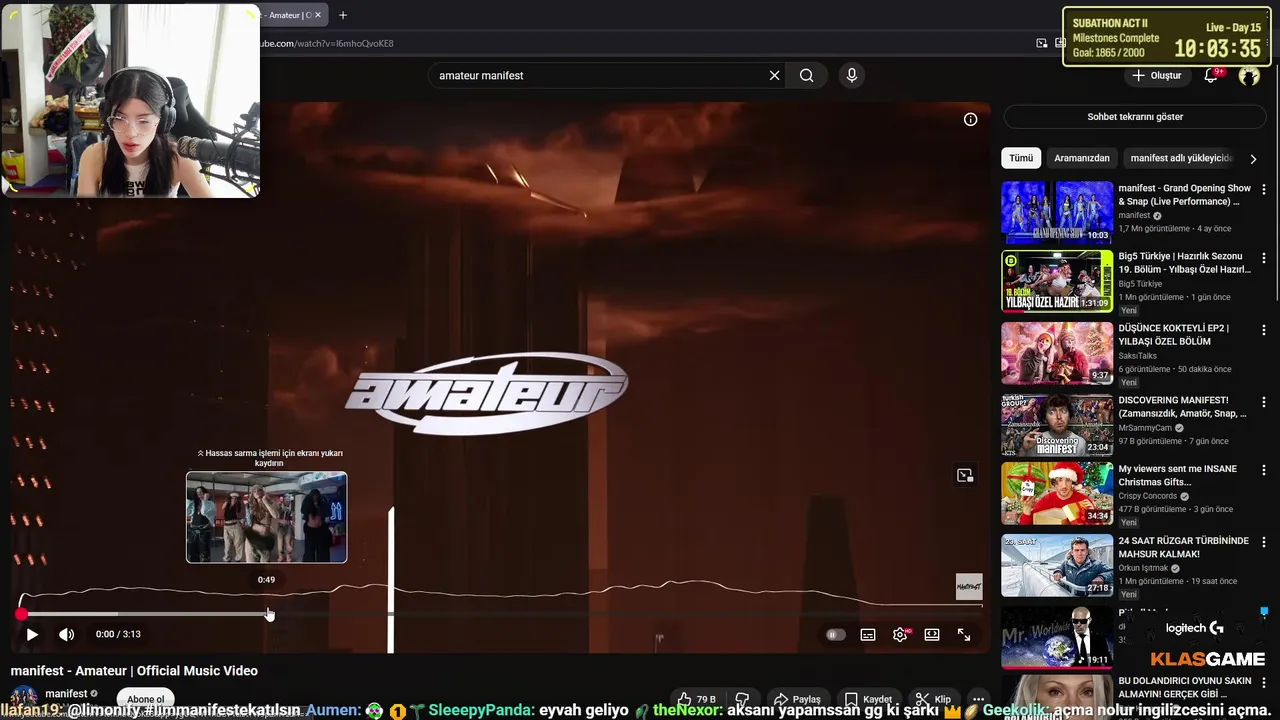Click the browser address bar URL
The height and width of the screenshot is (720, 1280).
tap(327, 43)
